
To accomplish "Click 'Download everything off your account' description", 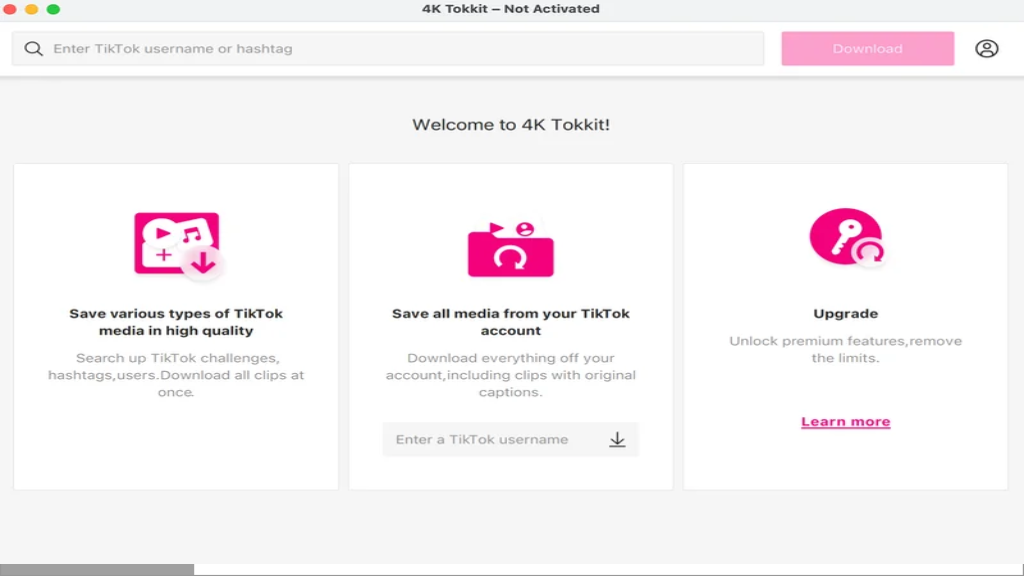I will tap(511, 375).
